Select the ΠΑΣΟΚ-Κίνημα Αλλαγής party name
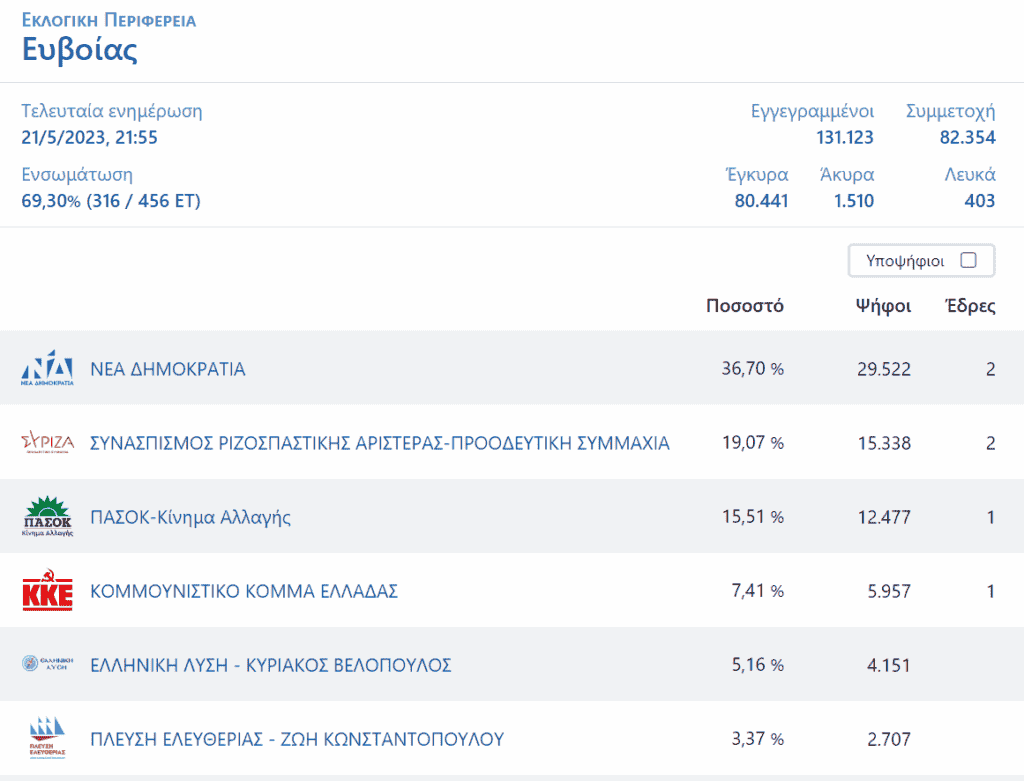This screenshot has width=1024, height=781. pos(191,517)
